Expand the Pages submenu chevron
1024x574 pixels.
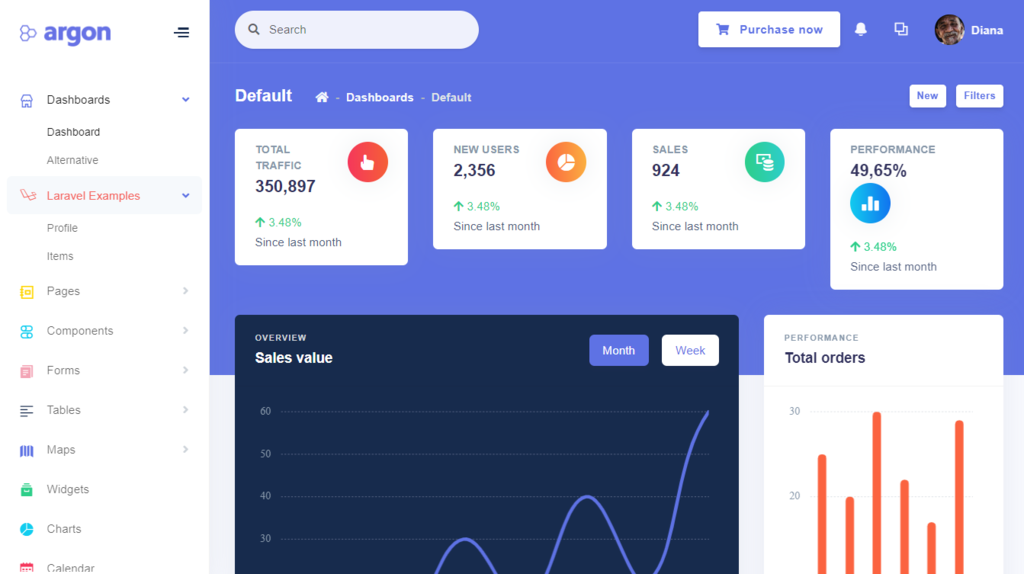click(185, 291)
